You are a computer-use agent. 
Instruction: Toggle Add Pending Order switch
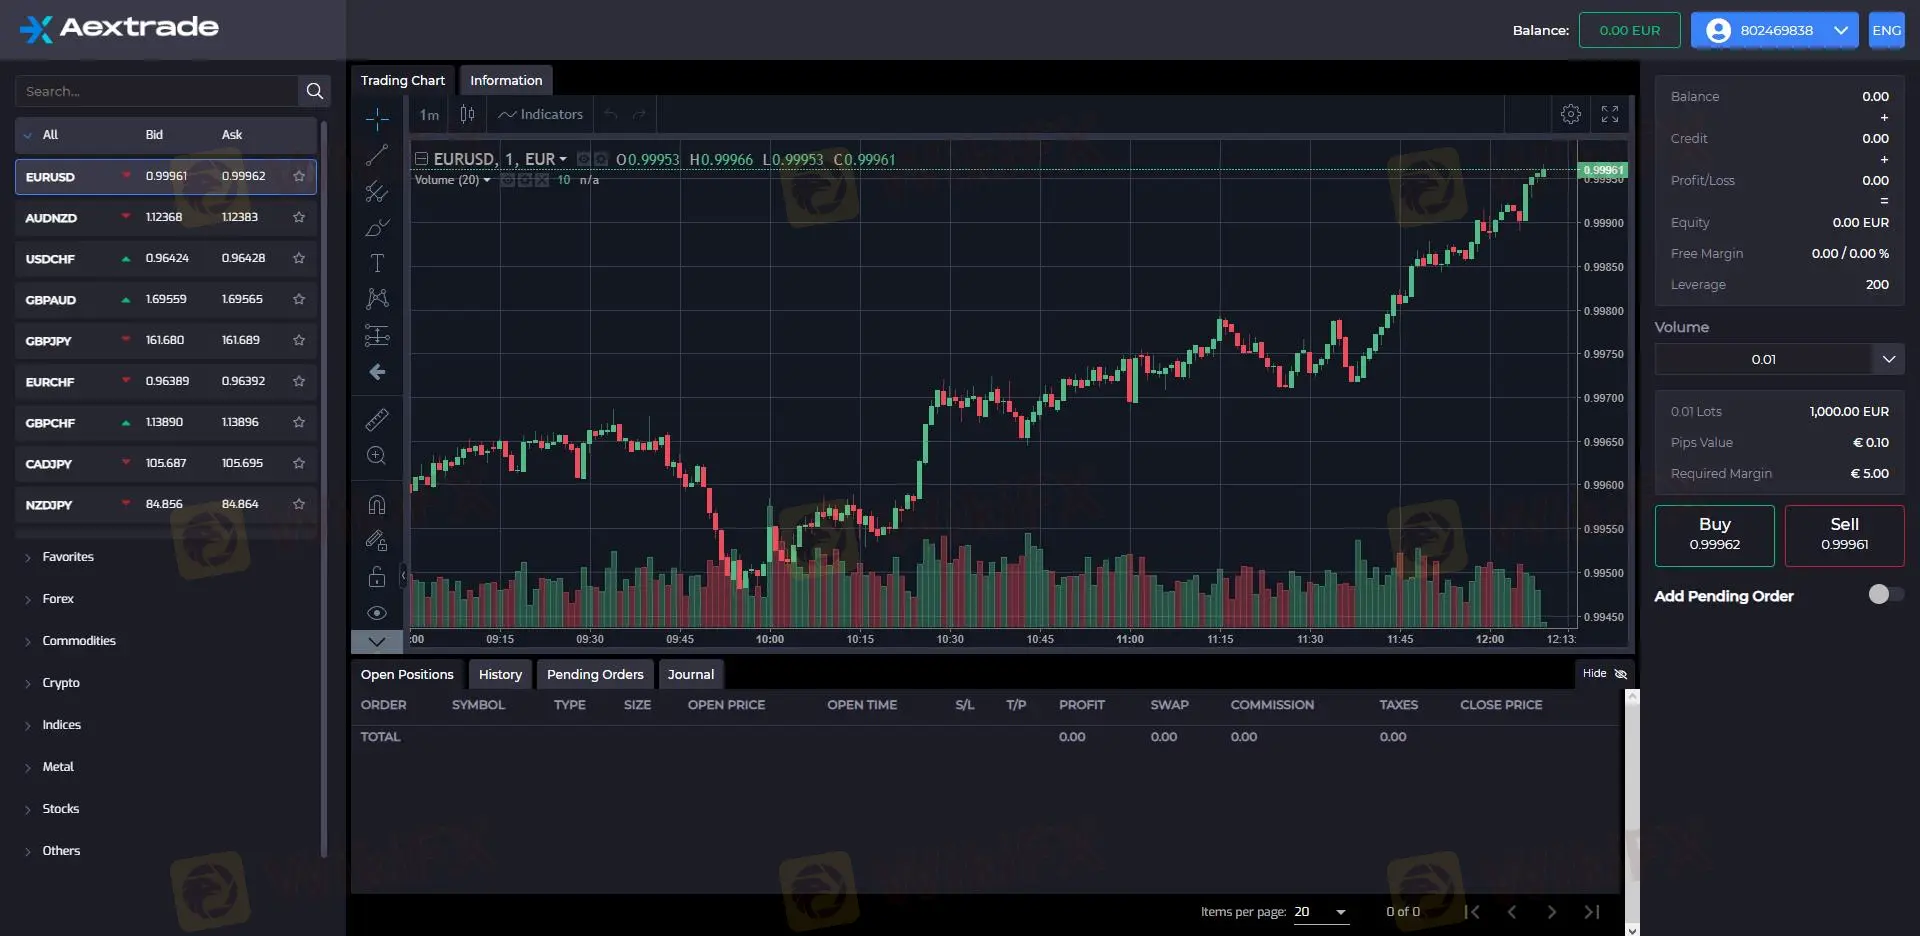pyautogui.click(x=1882, y=594)
